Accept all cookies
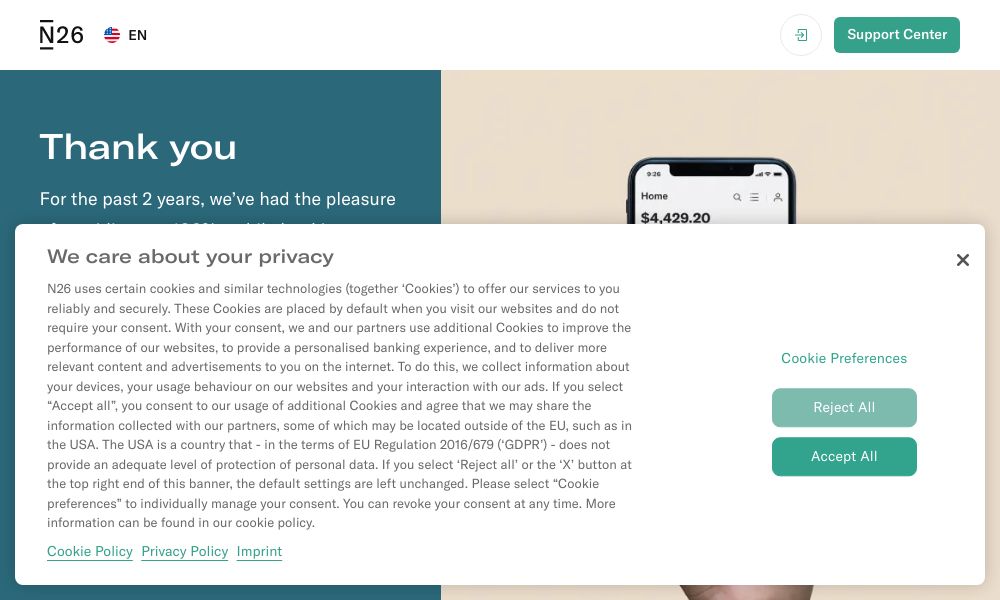The image size is (1000, 600). pos(844,457)
